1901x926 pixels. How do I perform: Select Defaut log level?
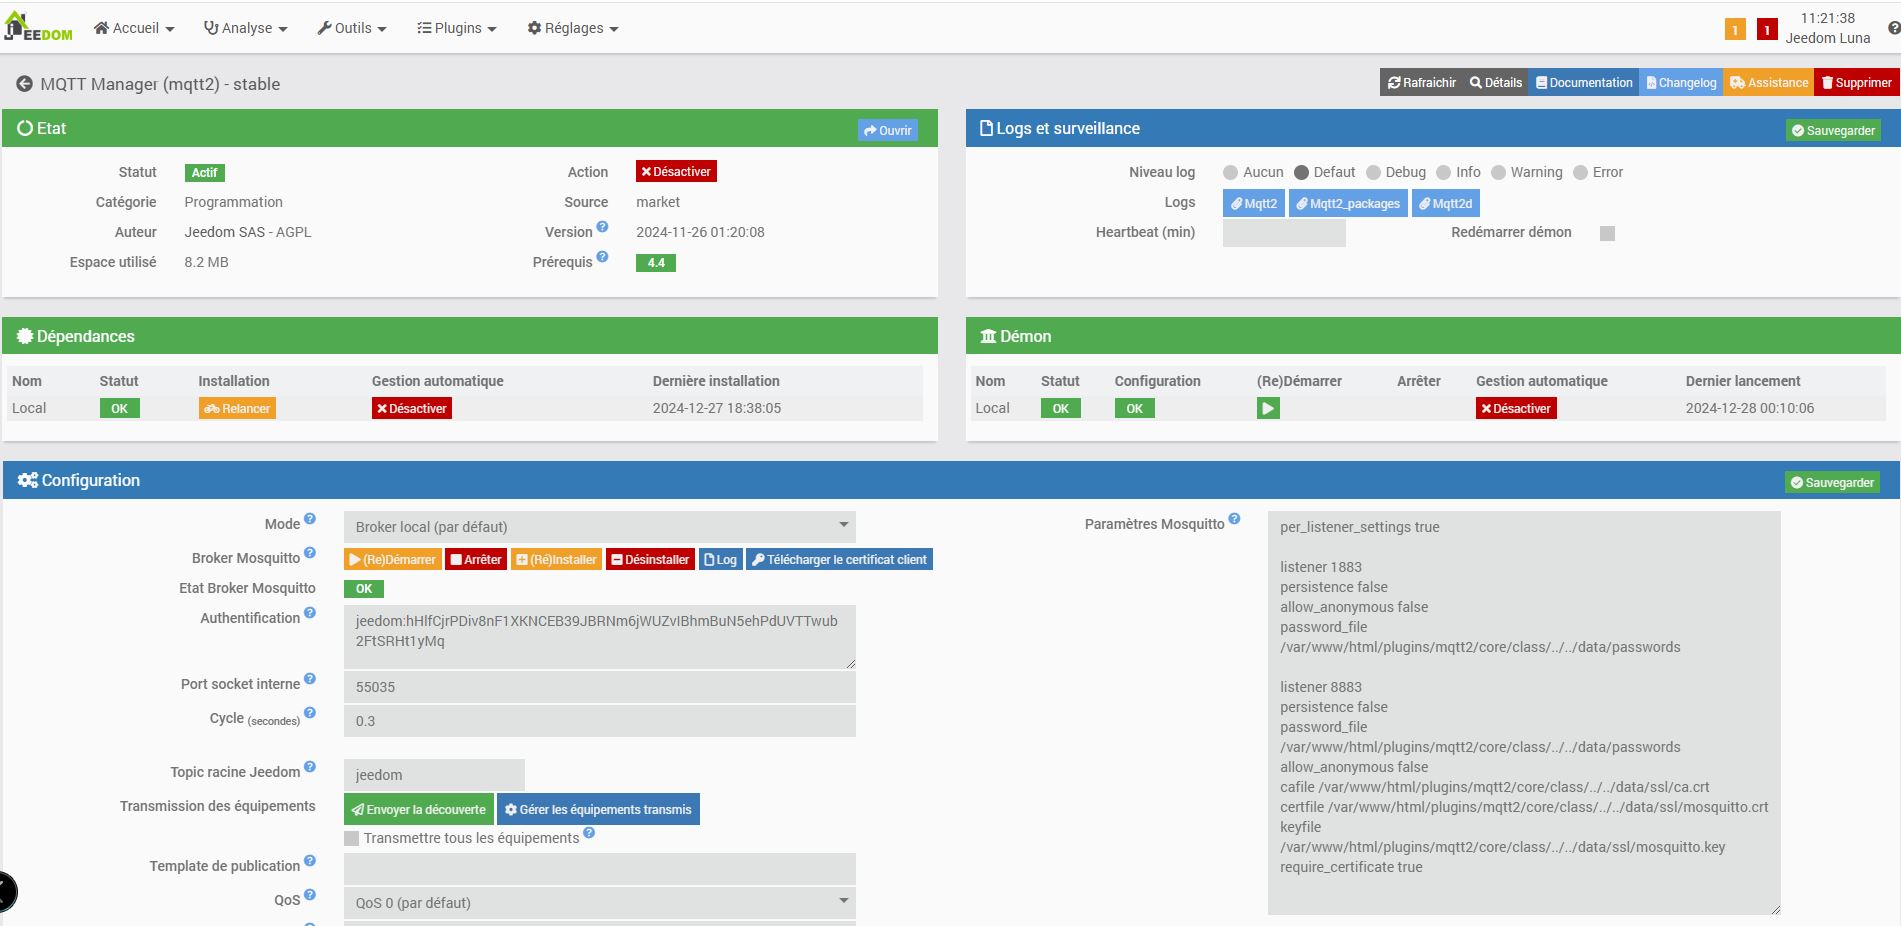(x=1301, y=173)
